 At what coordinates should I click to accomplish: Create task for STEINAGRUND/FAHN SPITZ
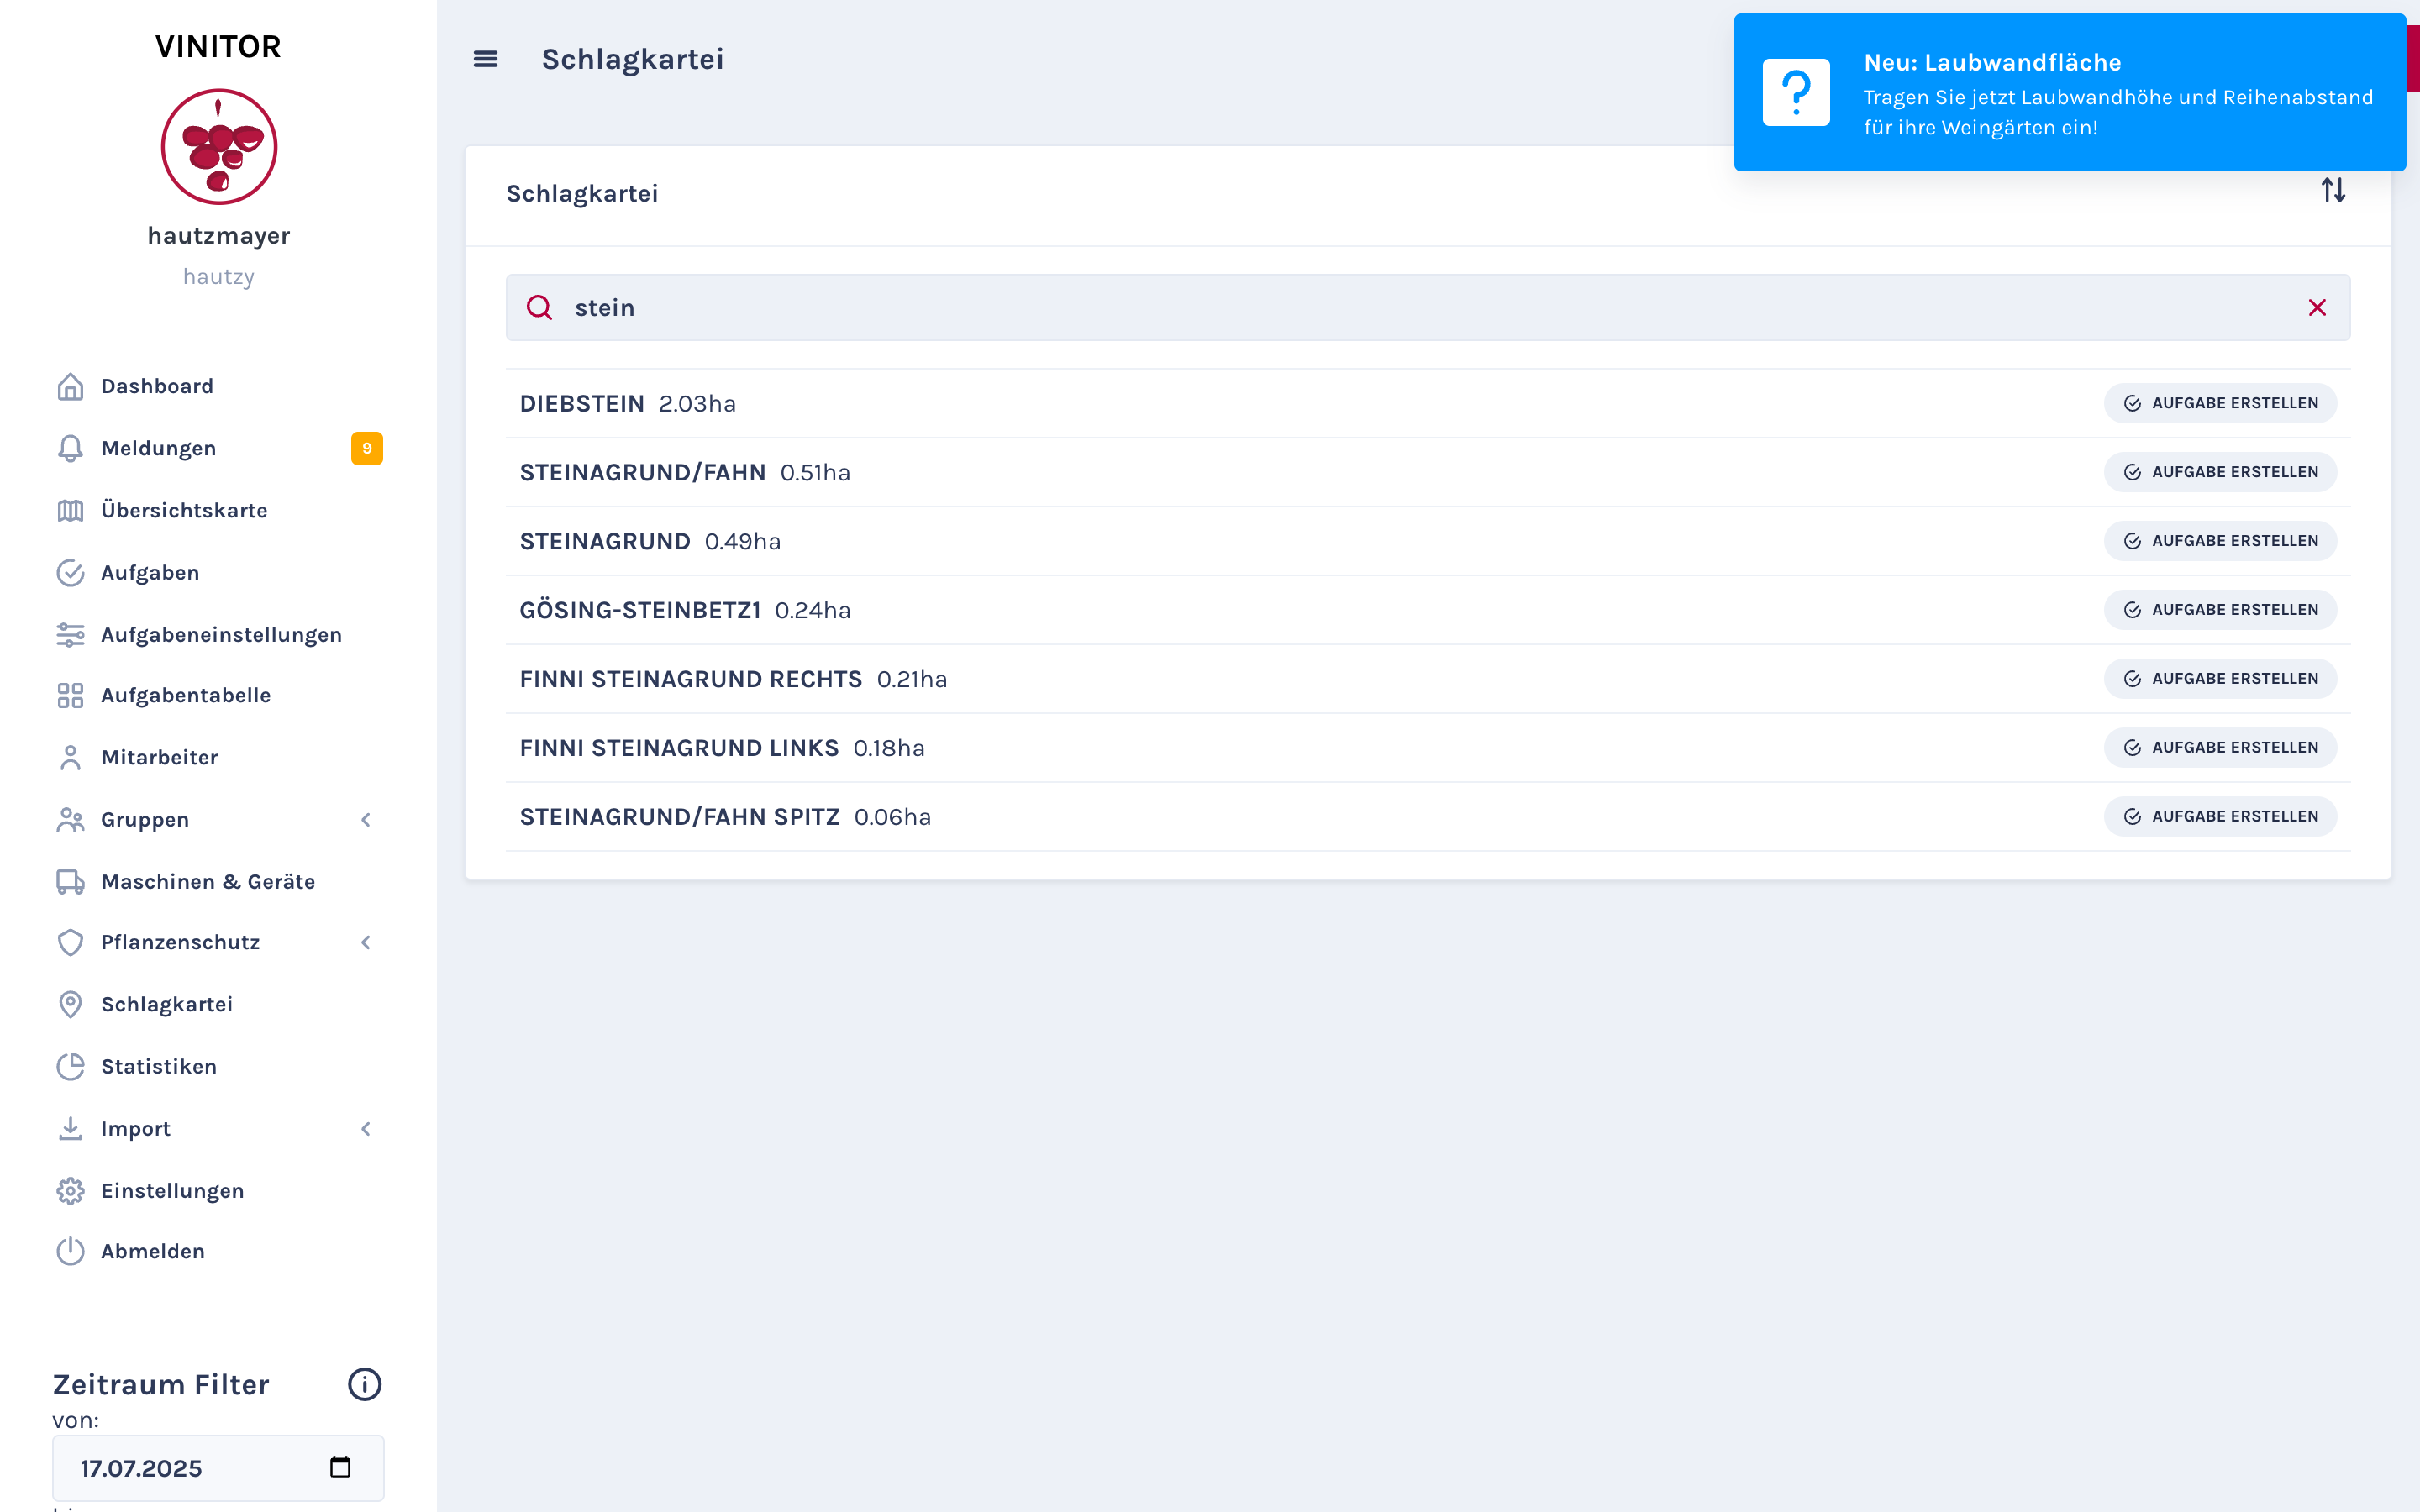click(2220, 817)
